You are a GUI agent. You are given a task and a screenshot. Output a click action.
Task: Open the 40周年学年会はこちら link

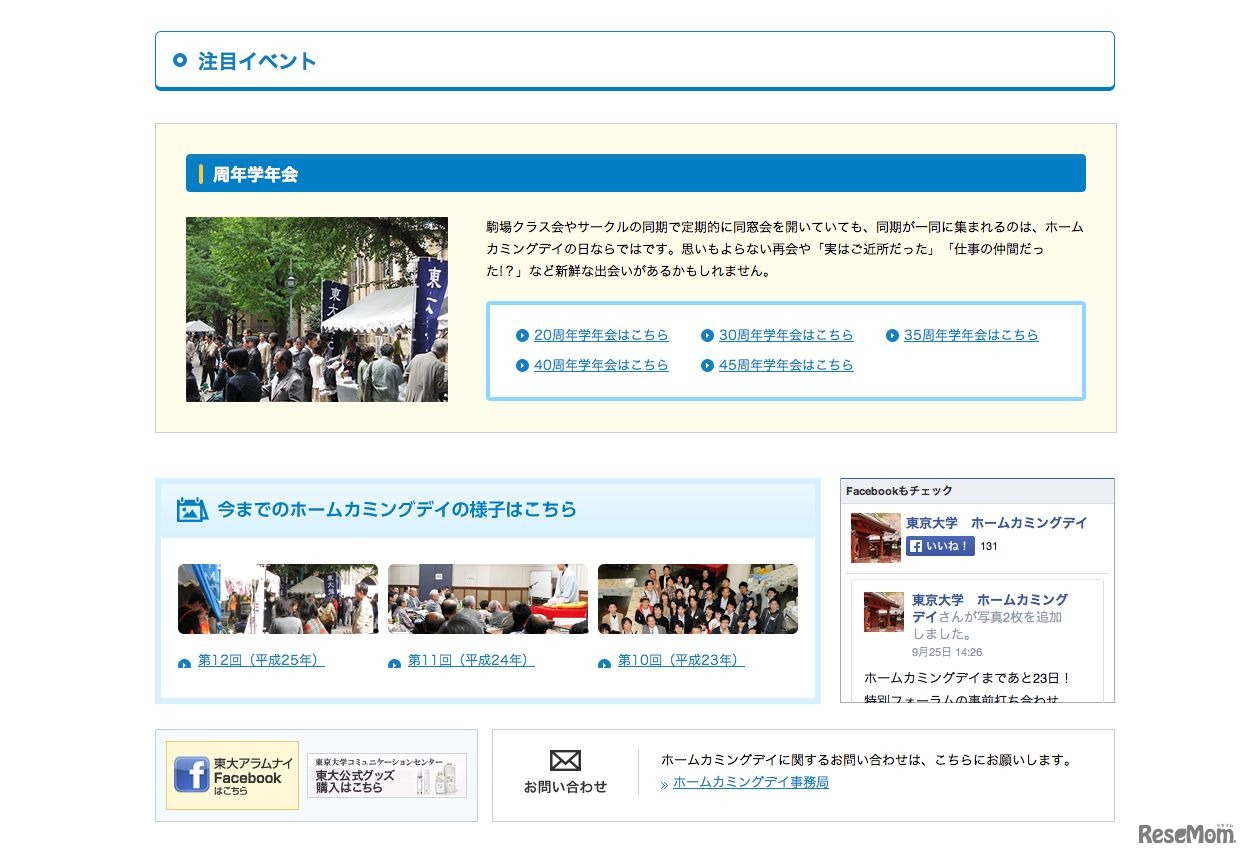click(x=600, y=365)
